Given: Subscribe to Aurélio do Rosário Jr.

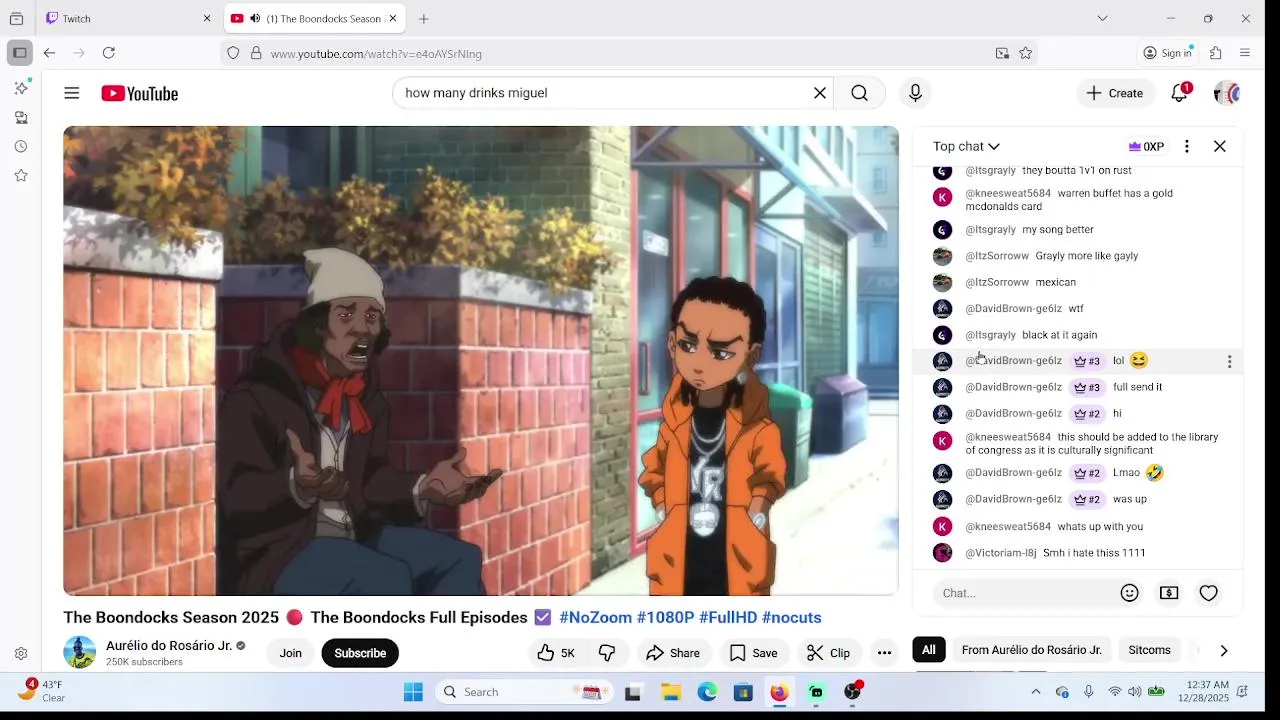Looking at the screenshot, I should coord(360,653).
